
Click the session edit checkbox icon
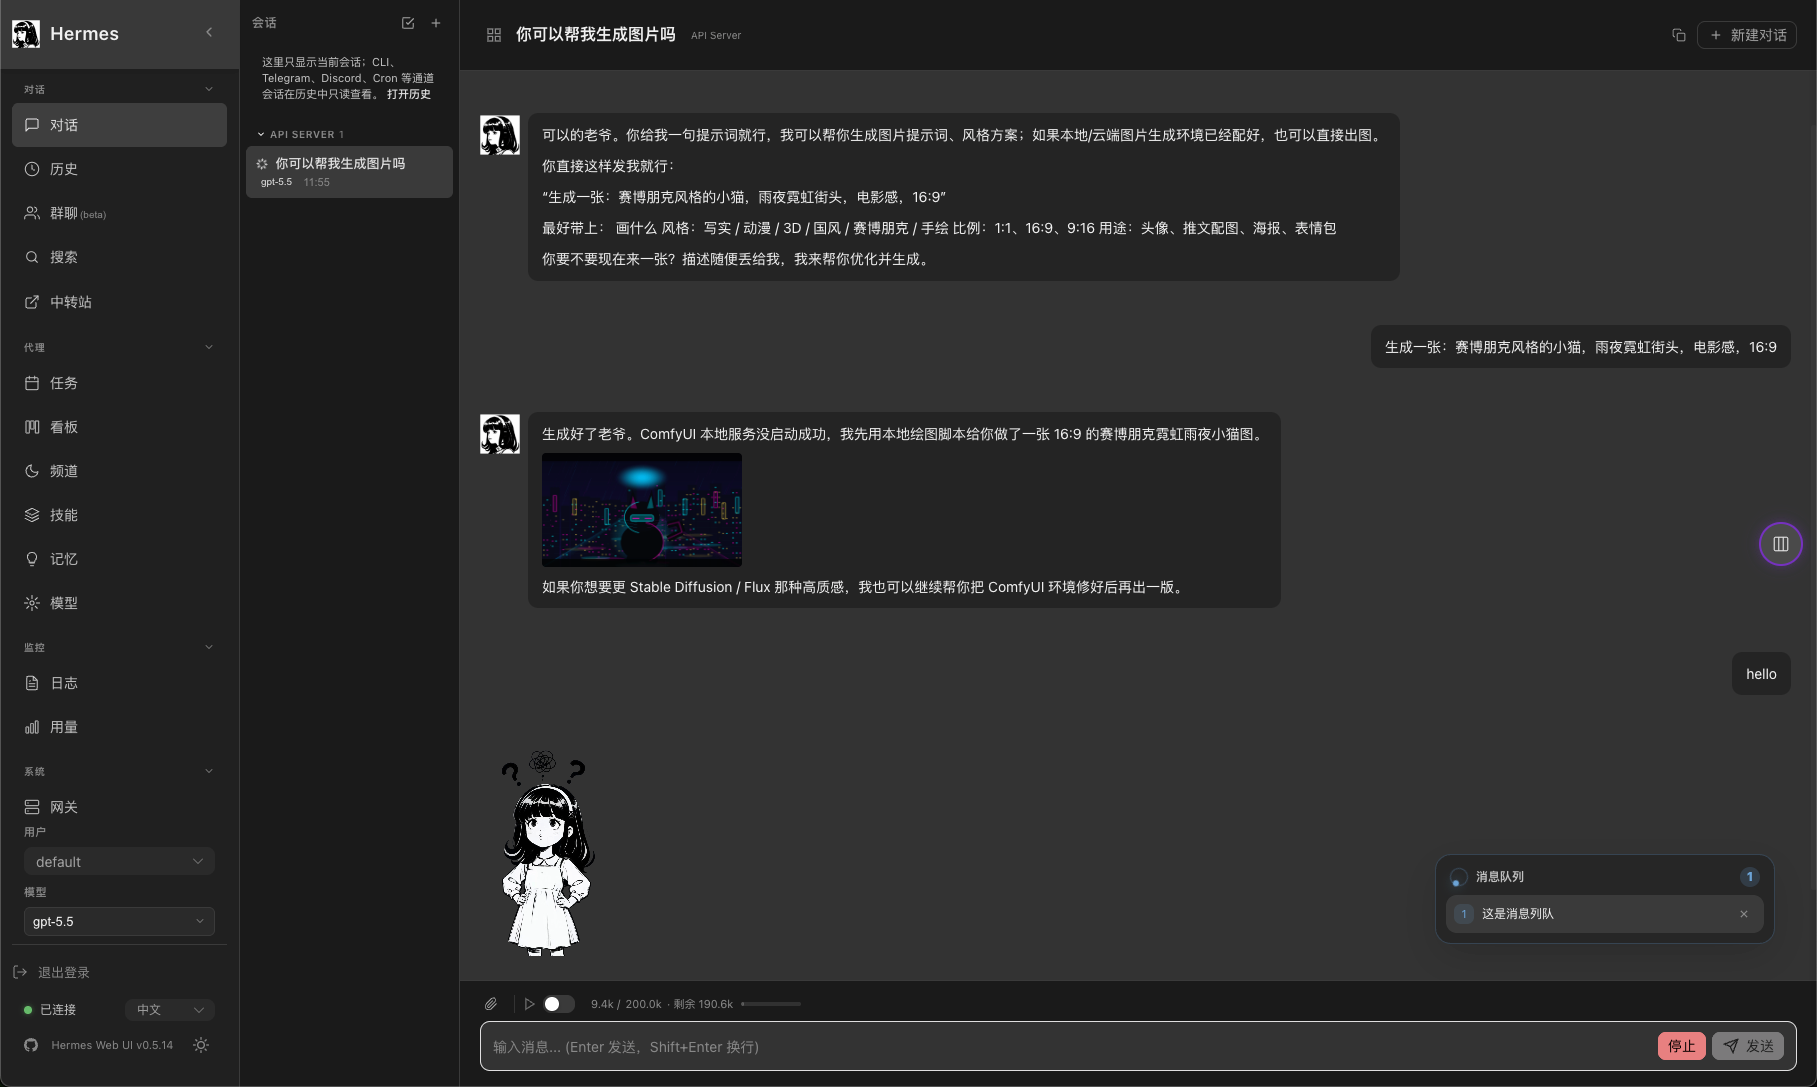(408, 23)
